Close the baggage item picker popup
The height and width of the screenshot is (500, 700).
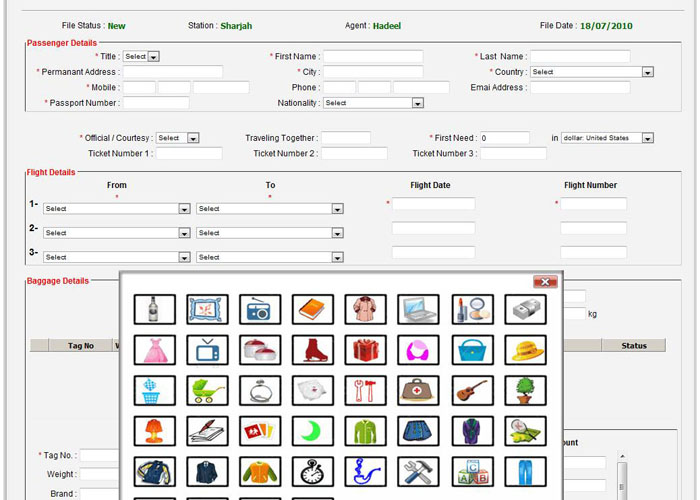pyautogui.click(x=545, y=282)
